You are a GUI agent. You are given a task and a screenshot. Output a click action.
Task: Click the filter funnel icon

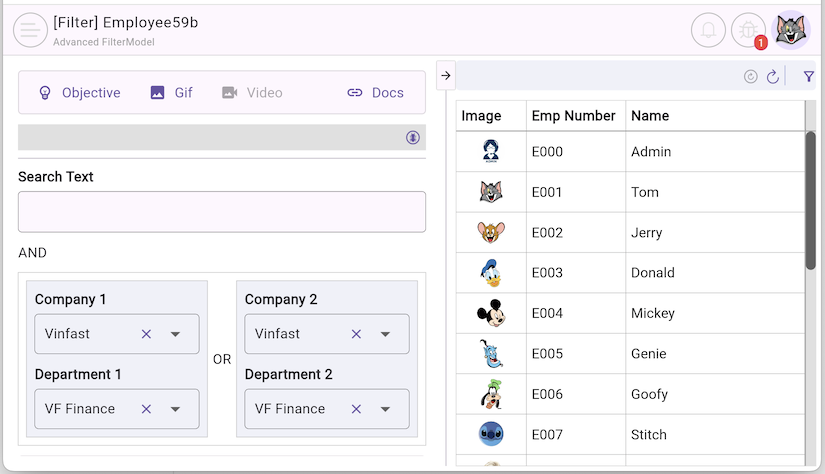pyautogui.click(x=808, y=77)
